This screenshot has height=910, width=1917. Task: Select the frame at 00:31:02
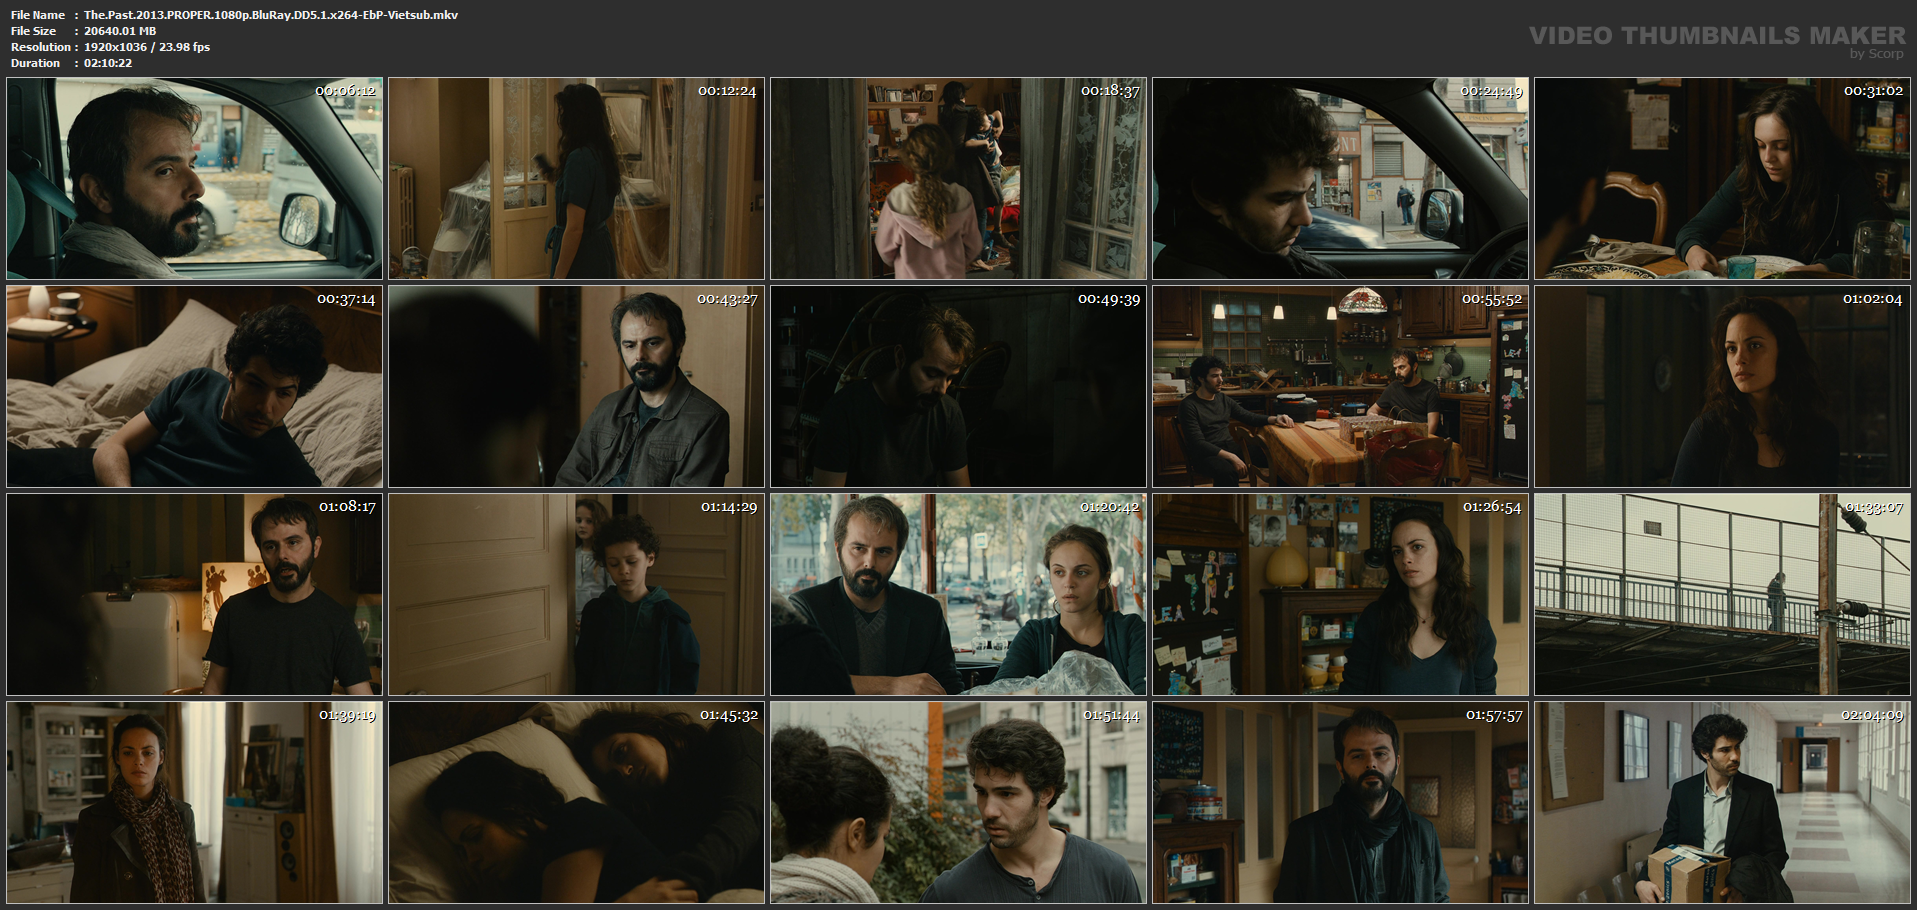click(1722, 179)
